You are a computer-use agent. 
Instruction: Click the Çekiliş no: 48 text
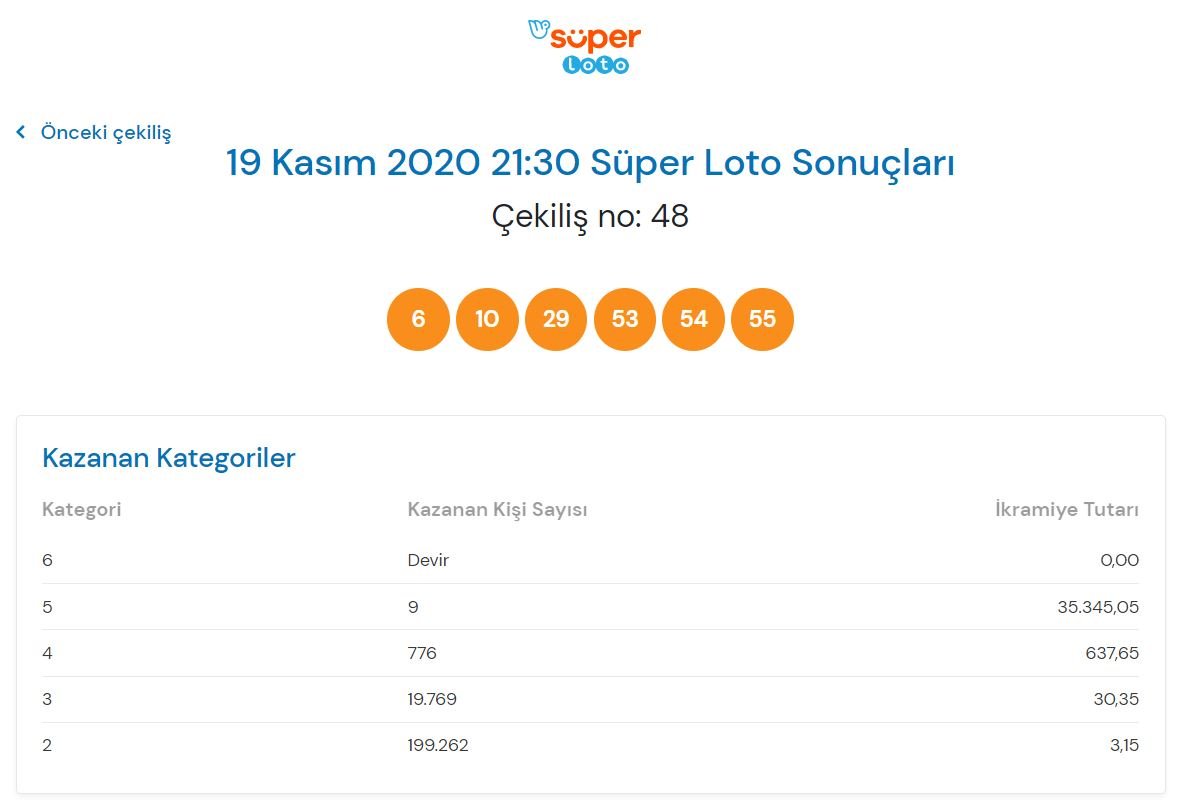[590, 216]
